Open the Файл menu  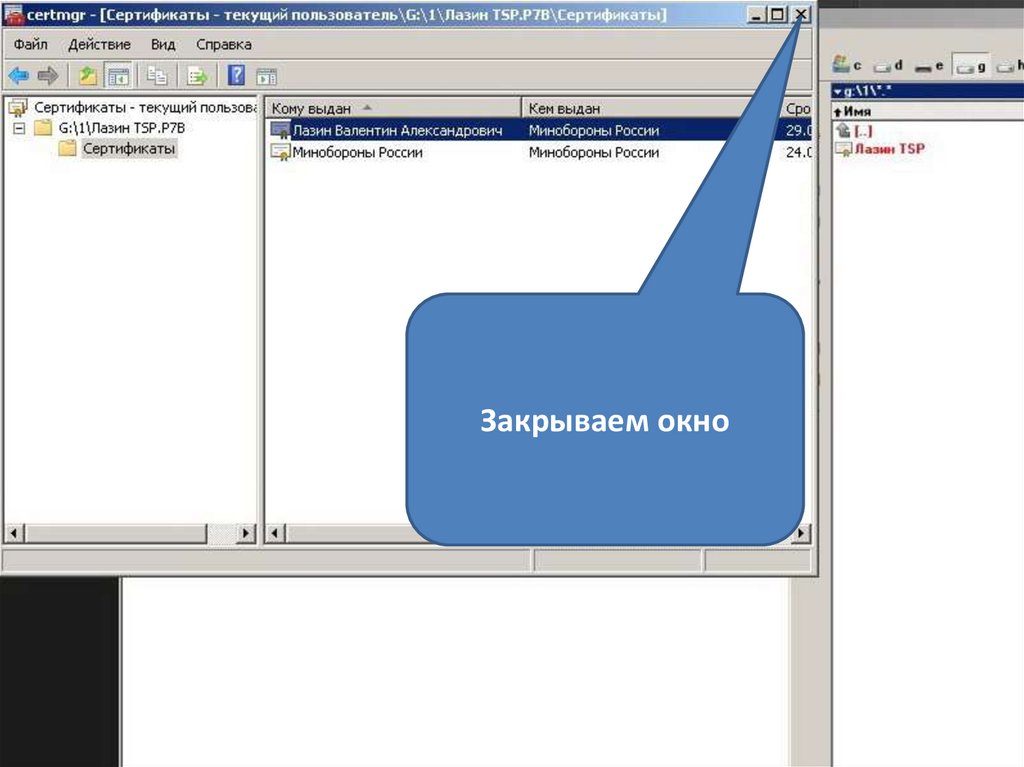click(x=31, y=45)
